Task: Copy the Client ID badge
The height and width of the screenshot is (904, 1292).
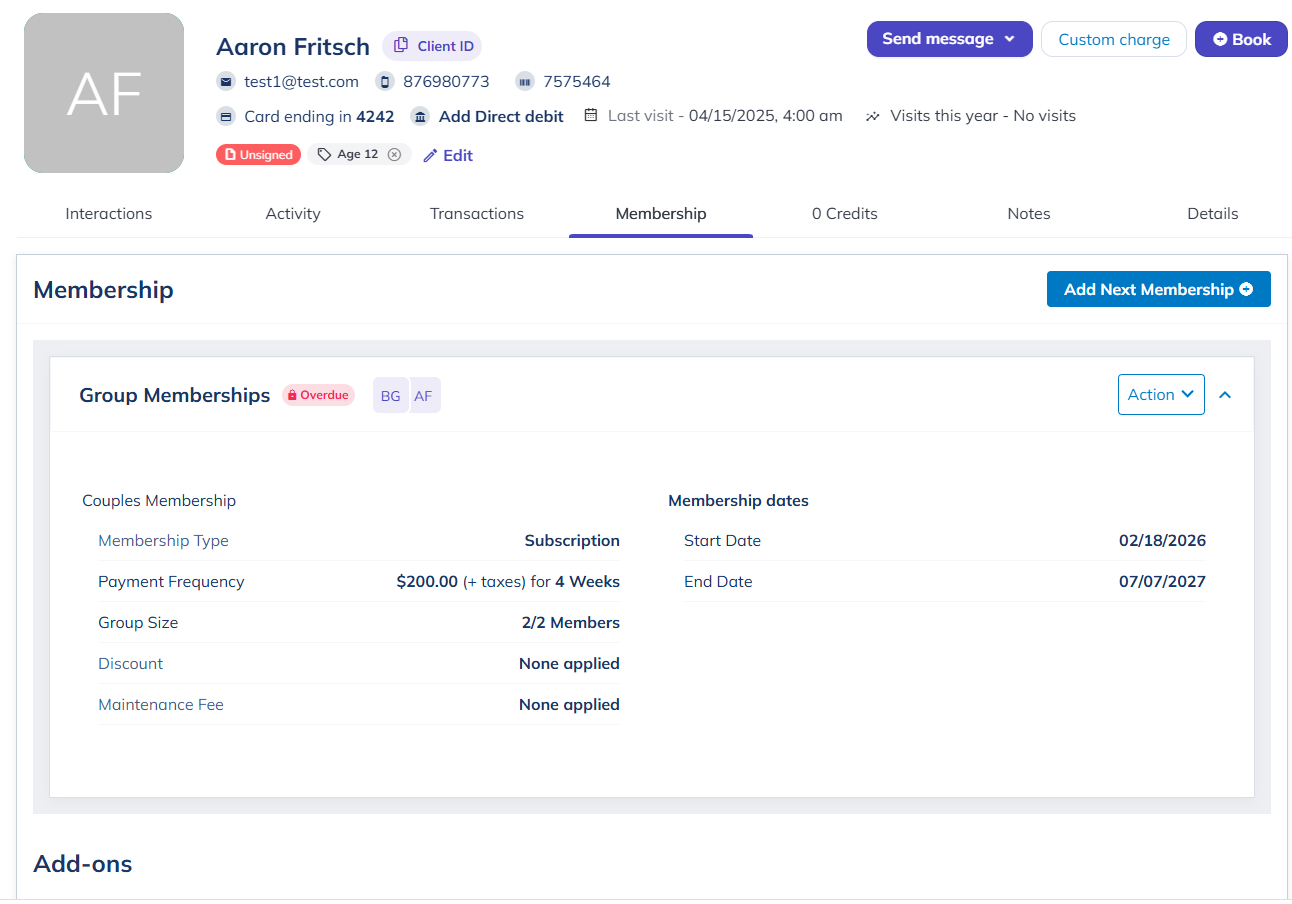Action: point(432,46)
